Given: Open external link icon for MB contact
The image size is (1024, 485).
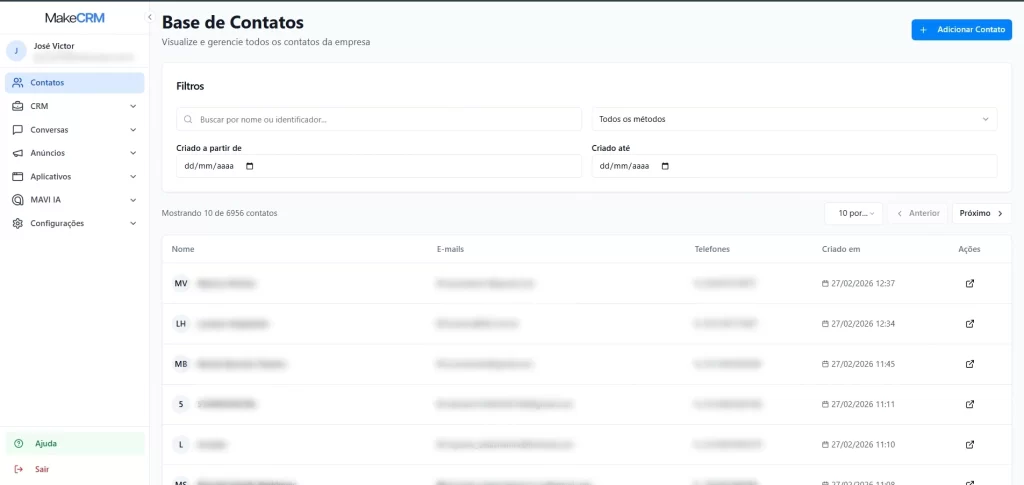Looking at the screenshot, I should pyautogui.click(x=969, y=364).
